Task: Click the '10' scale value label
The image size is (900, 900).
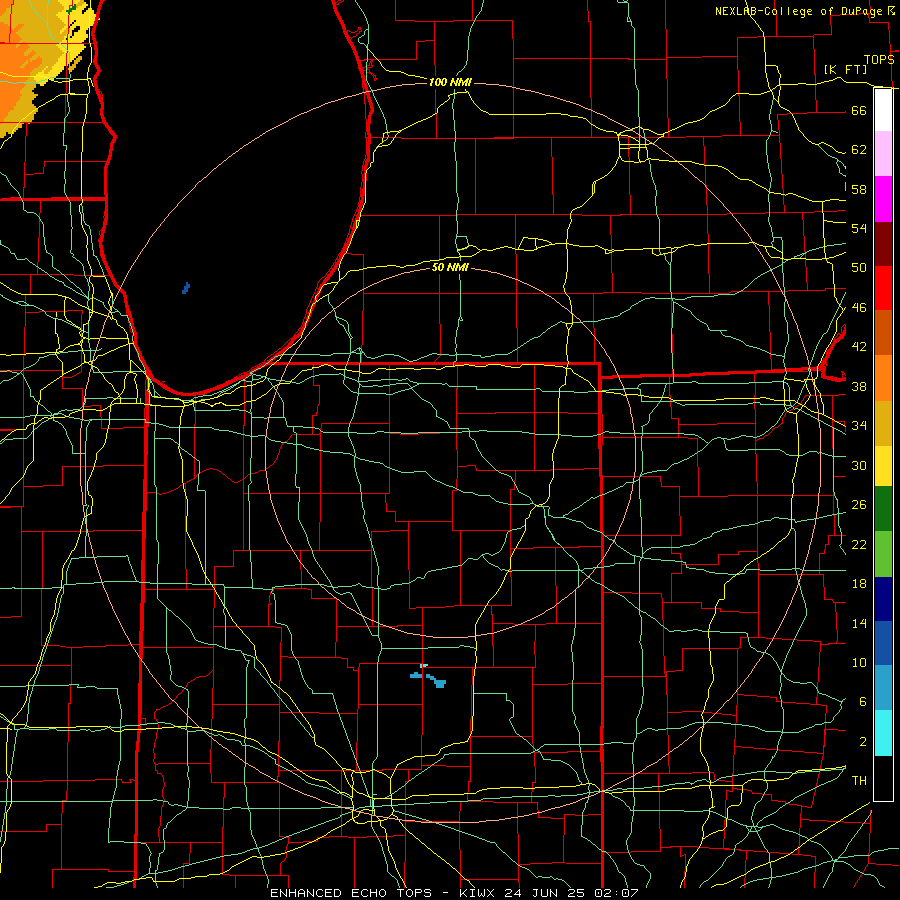Action: pos(859,662)
